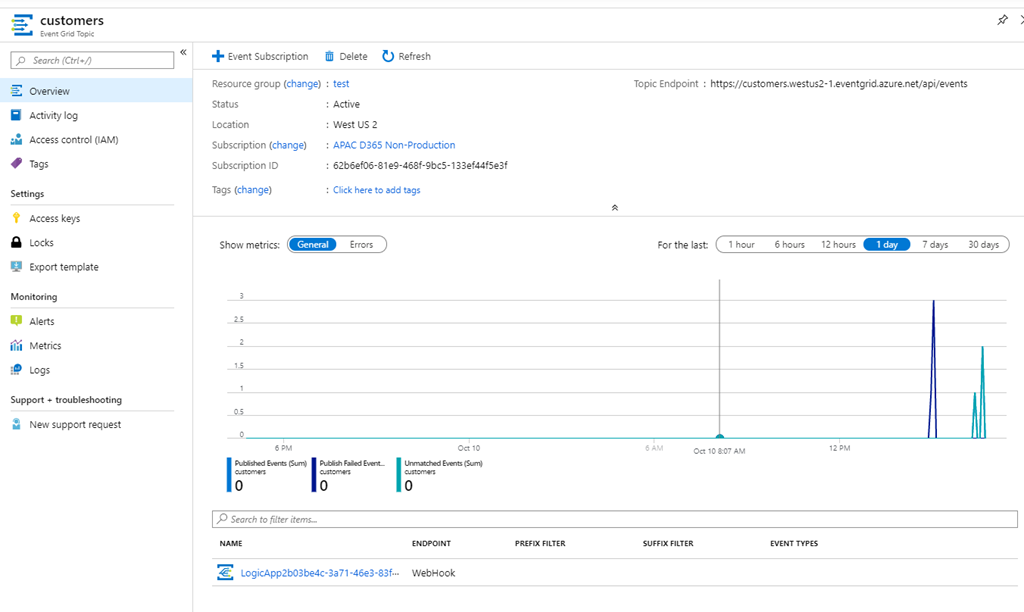This screenshot has width=1024, height=612.
Task: Open the 'test' resource group link
Action: point(341,84)
